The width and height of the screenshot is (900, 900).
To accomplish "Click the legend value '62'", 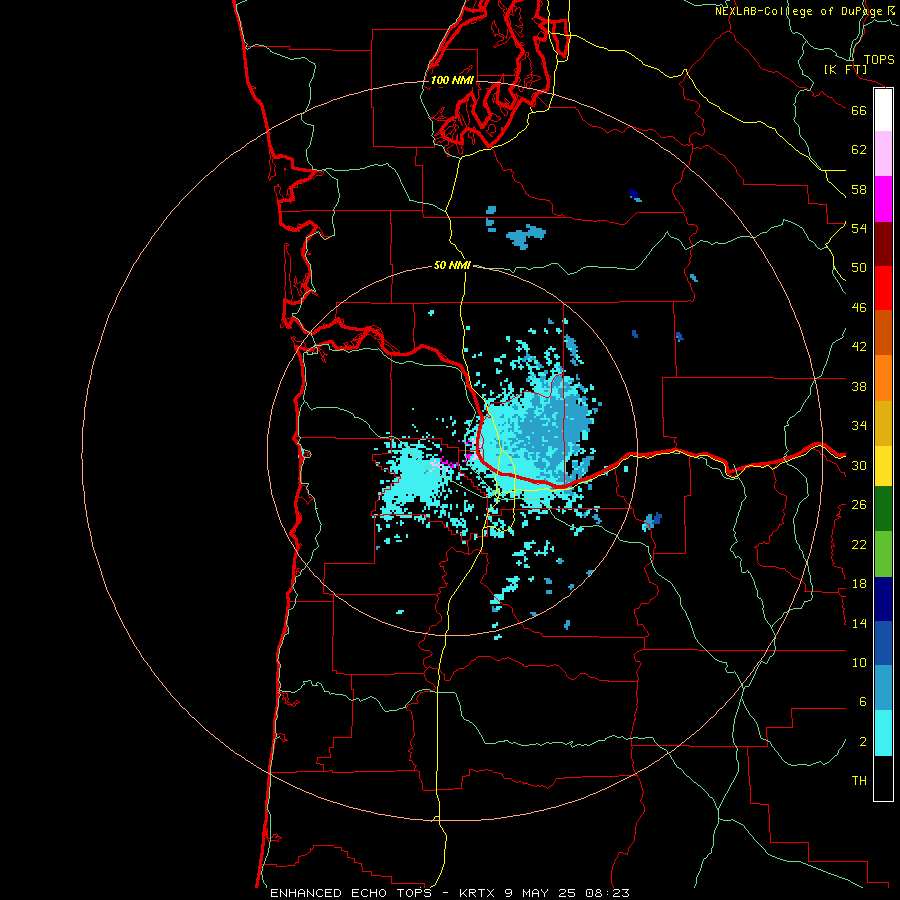I will (x=859, y=150).
